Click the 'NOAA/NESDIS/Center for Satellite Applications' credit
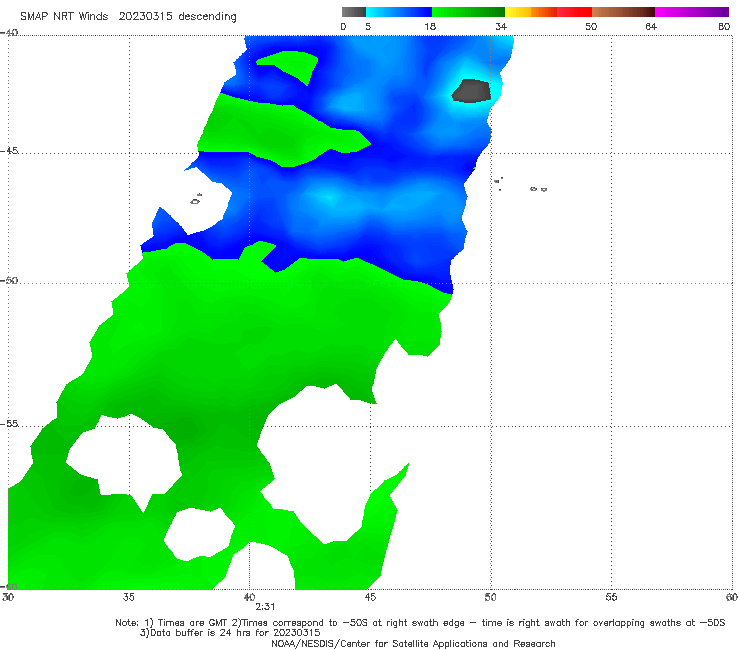This screenshot has width=740, height=650. 413,643
